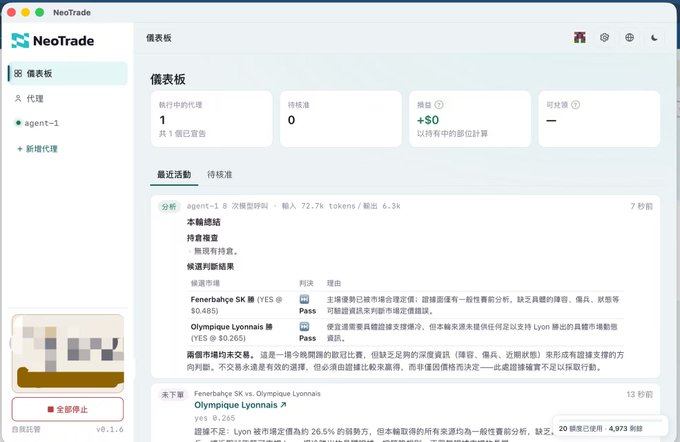Image resolution: width=680 pixels, height=442 pixels.
Task: Toggle dark mode moon icon
Action: 654,38
